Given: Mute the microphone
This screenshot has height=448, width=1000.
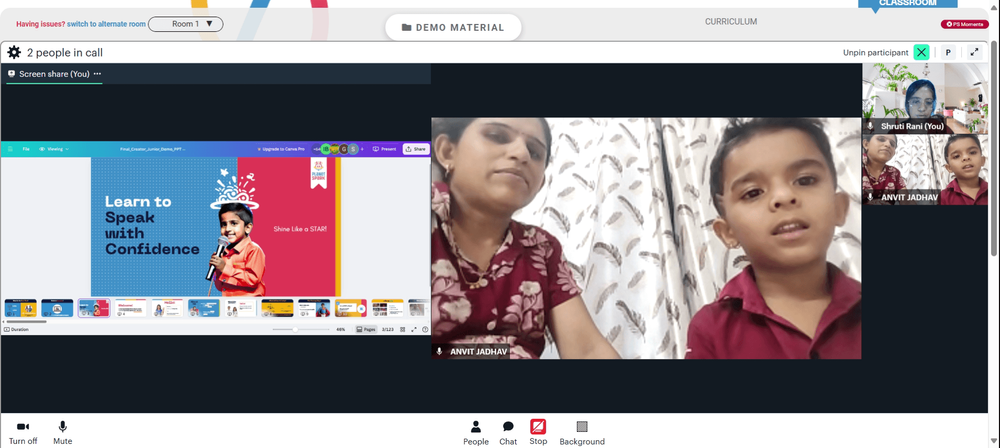Looking at the screenshot, I should tap(62, 432).
